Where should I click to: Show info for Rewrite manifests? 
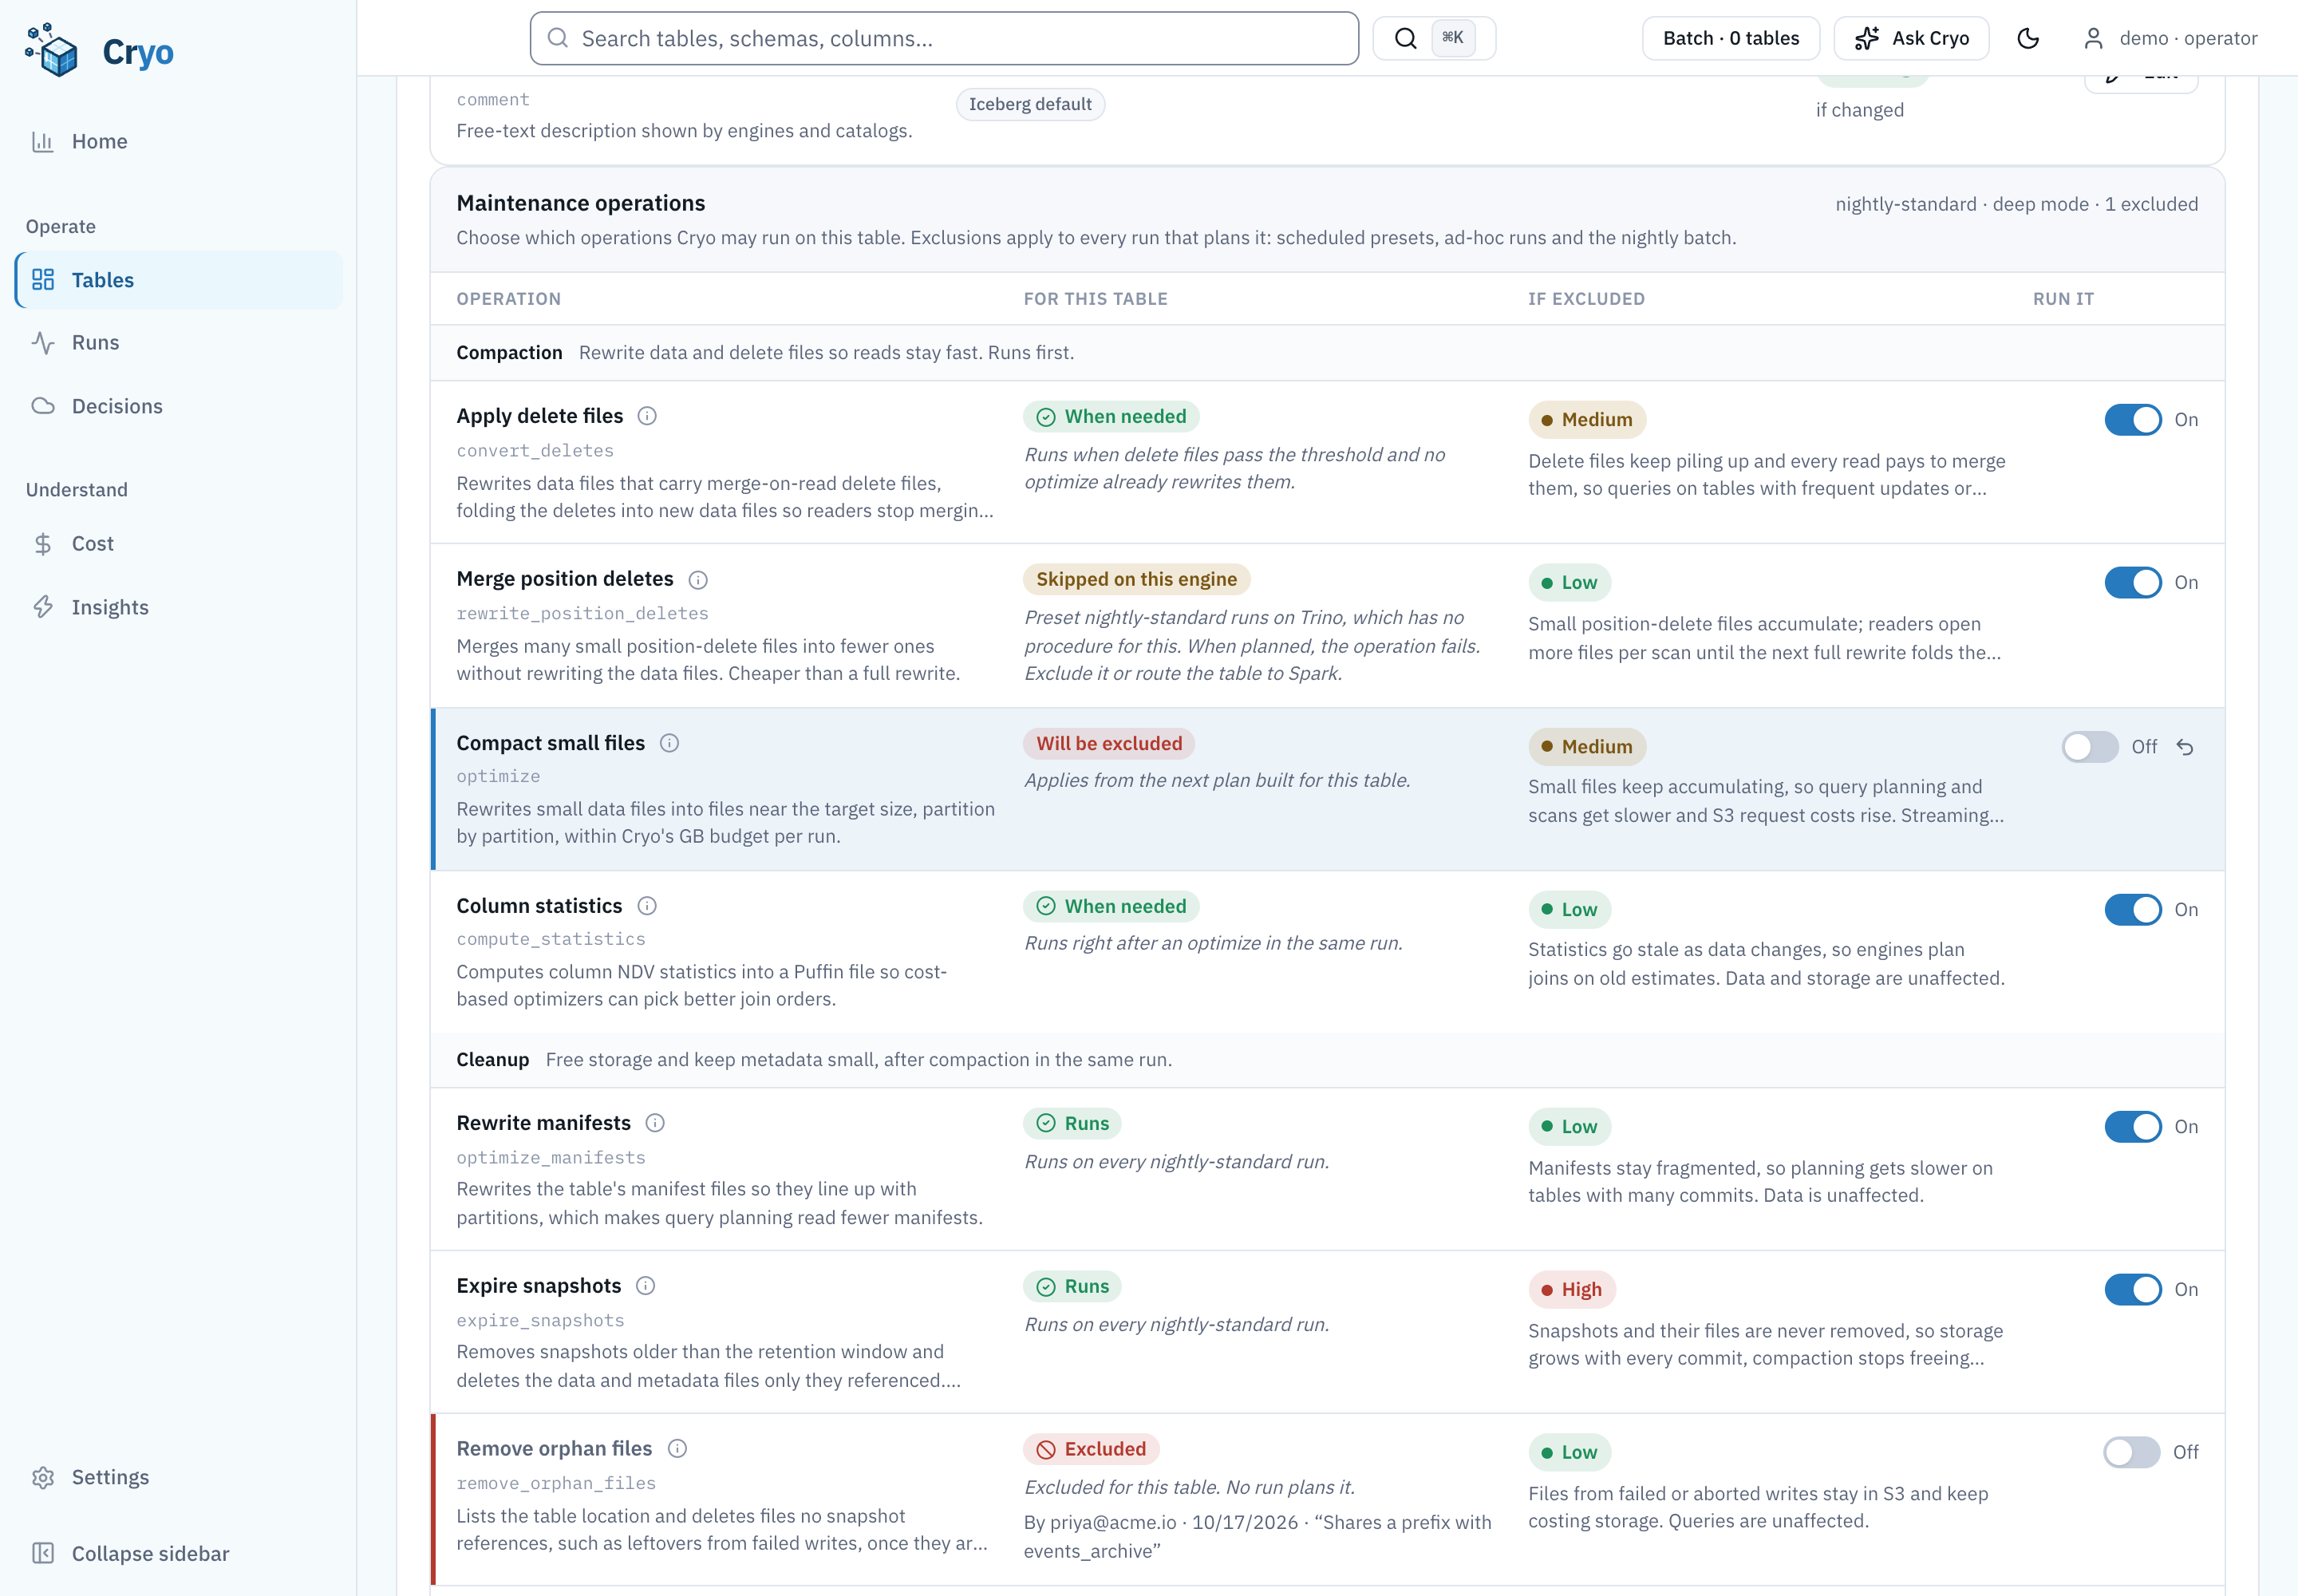tap(655, 1123)
